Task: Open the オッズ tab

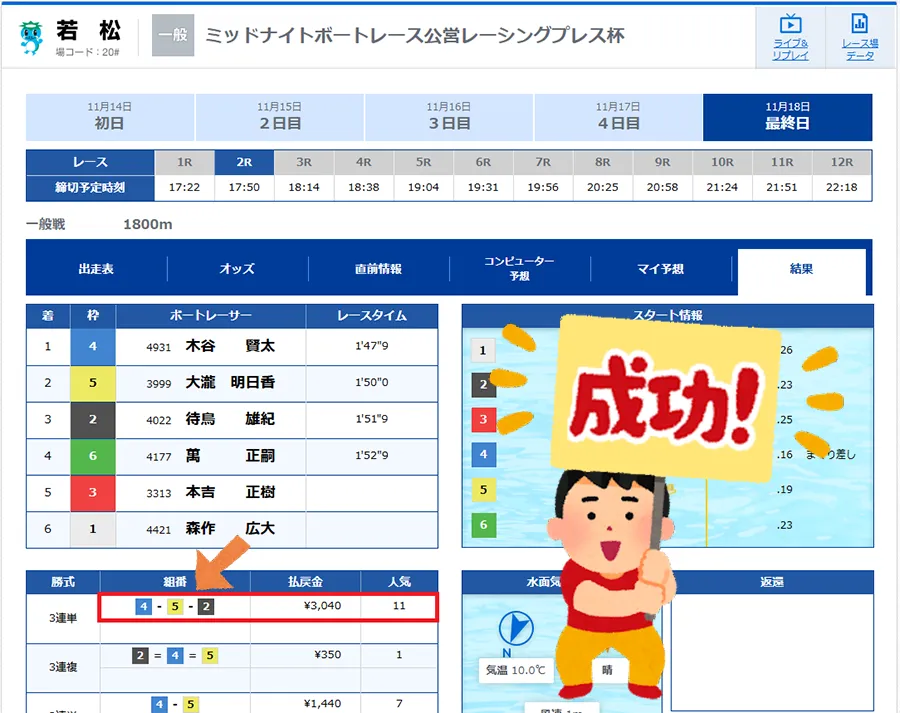Action: (x=237, y=269)
